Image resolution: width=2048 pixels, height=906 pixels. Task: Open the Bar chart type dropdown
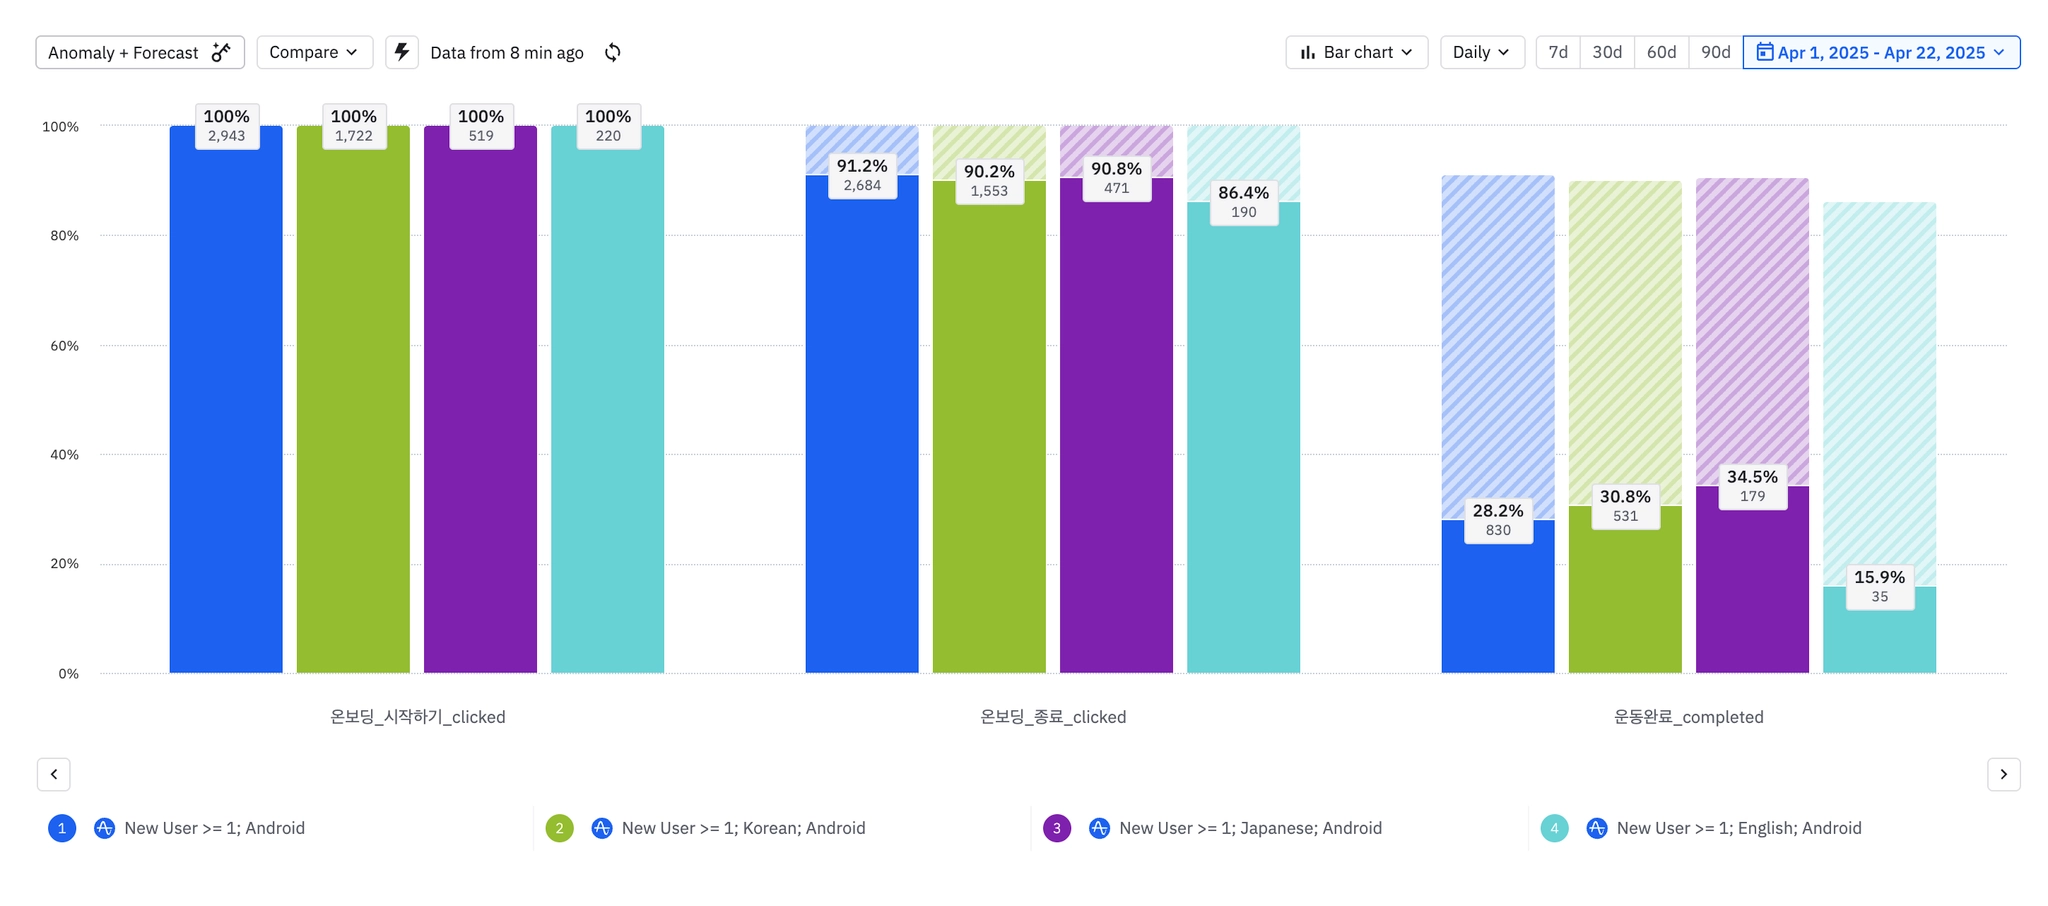pyautogui.click(x=1356, y=52)
